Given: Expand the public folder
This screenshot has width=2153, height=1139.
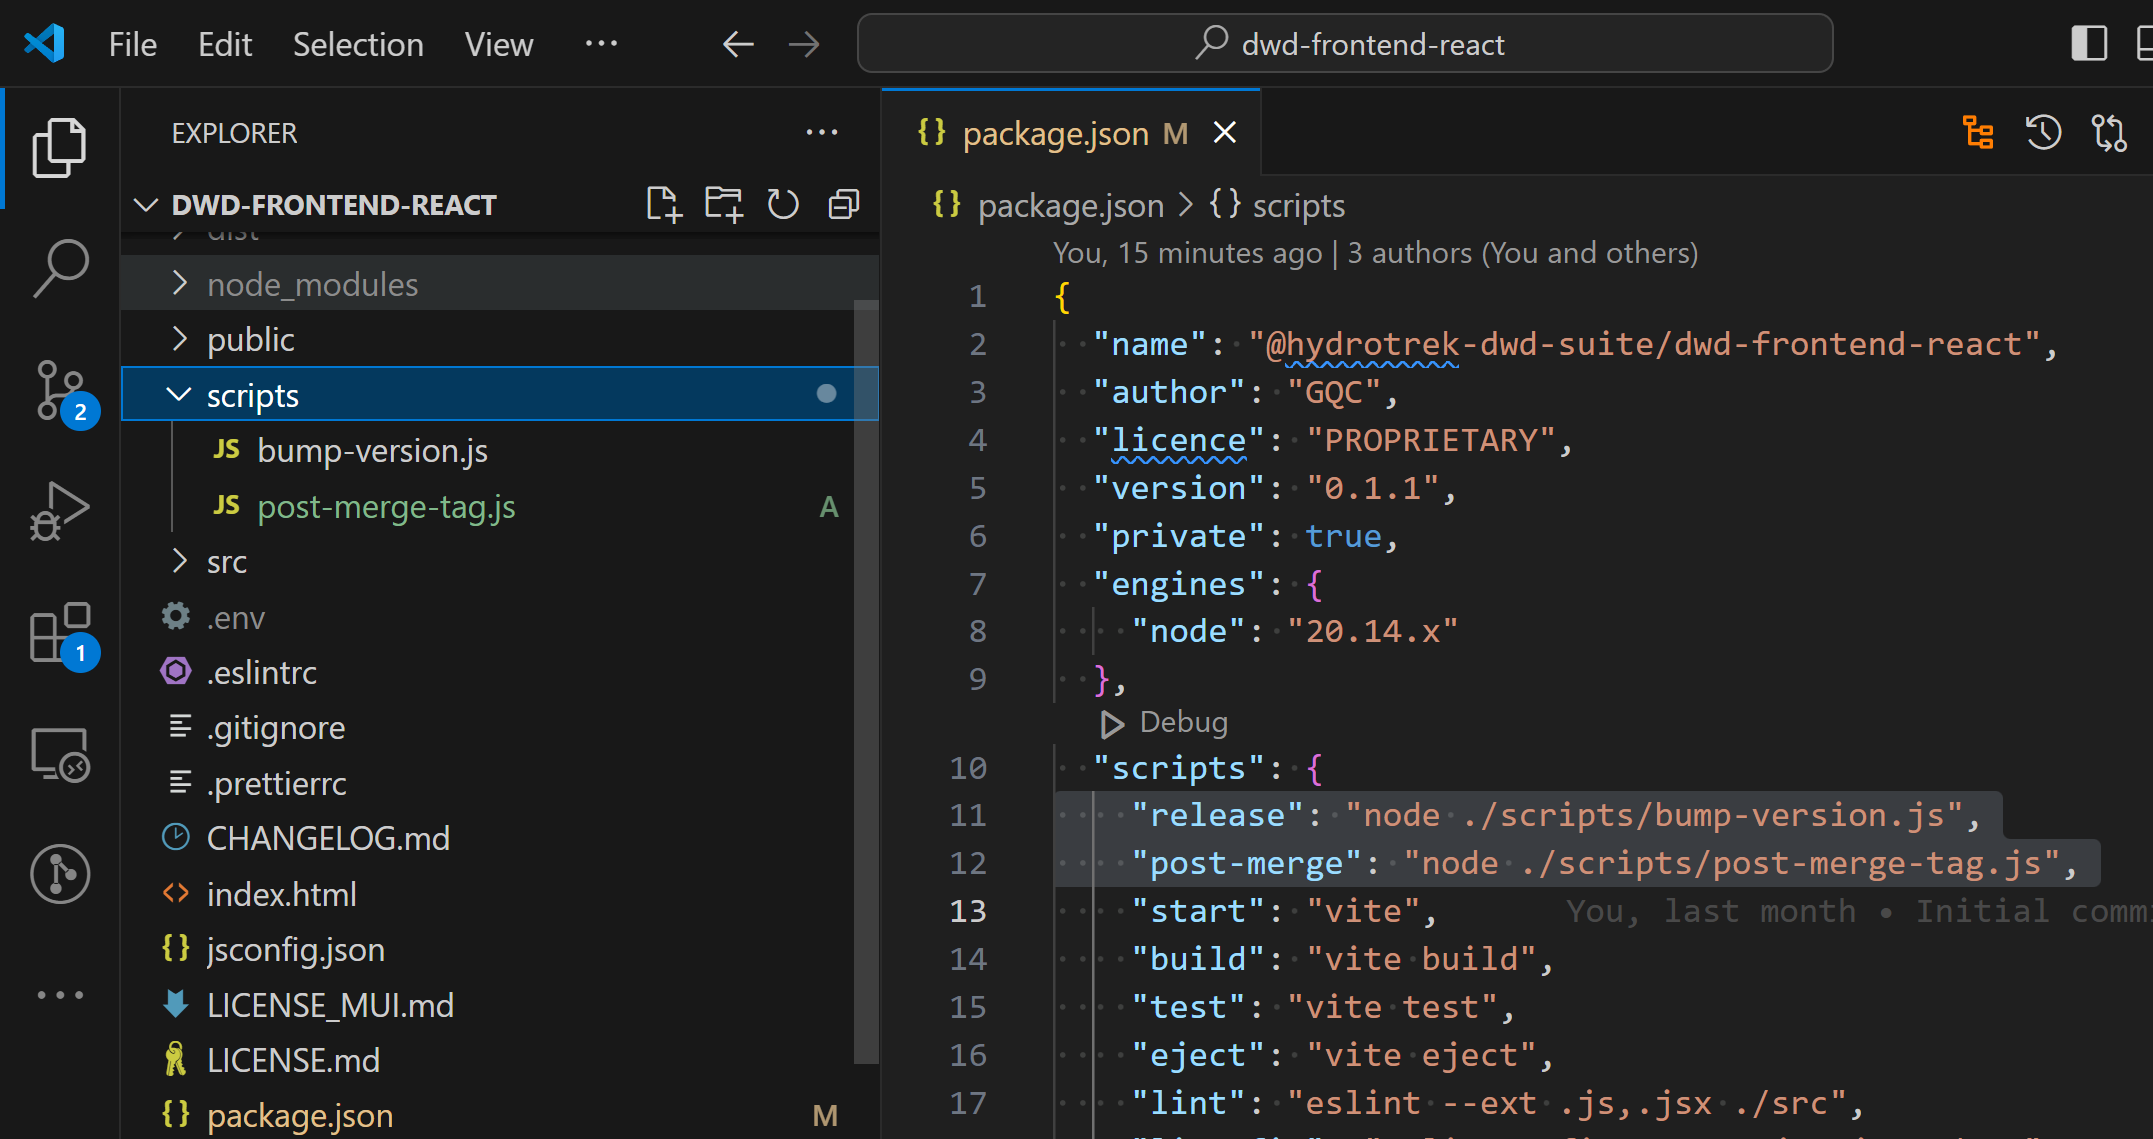Looking at the screenshot, I should point(499,340).
